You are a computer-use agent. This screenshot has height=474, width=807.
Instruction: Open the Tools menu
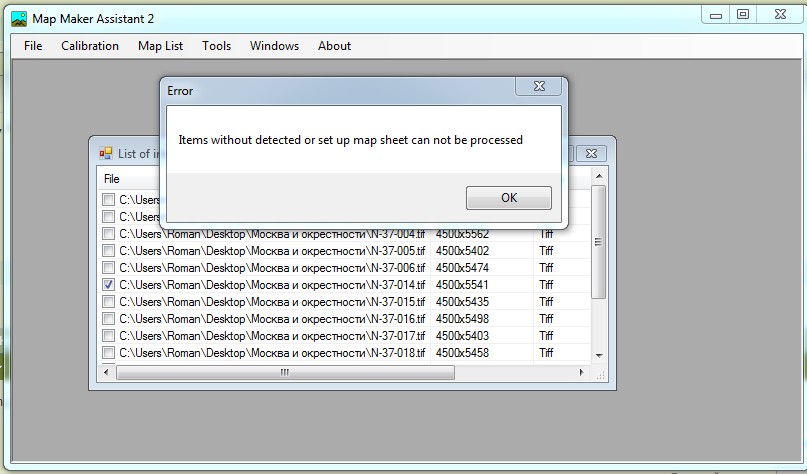click(x=216, y=46)
